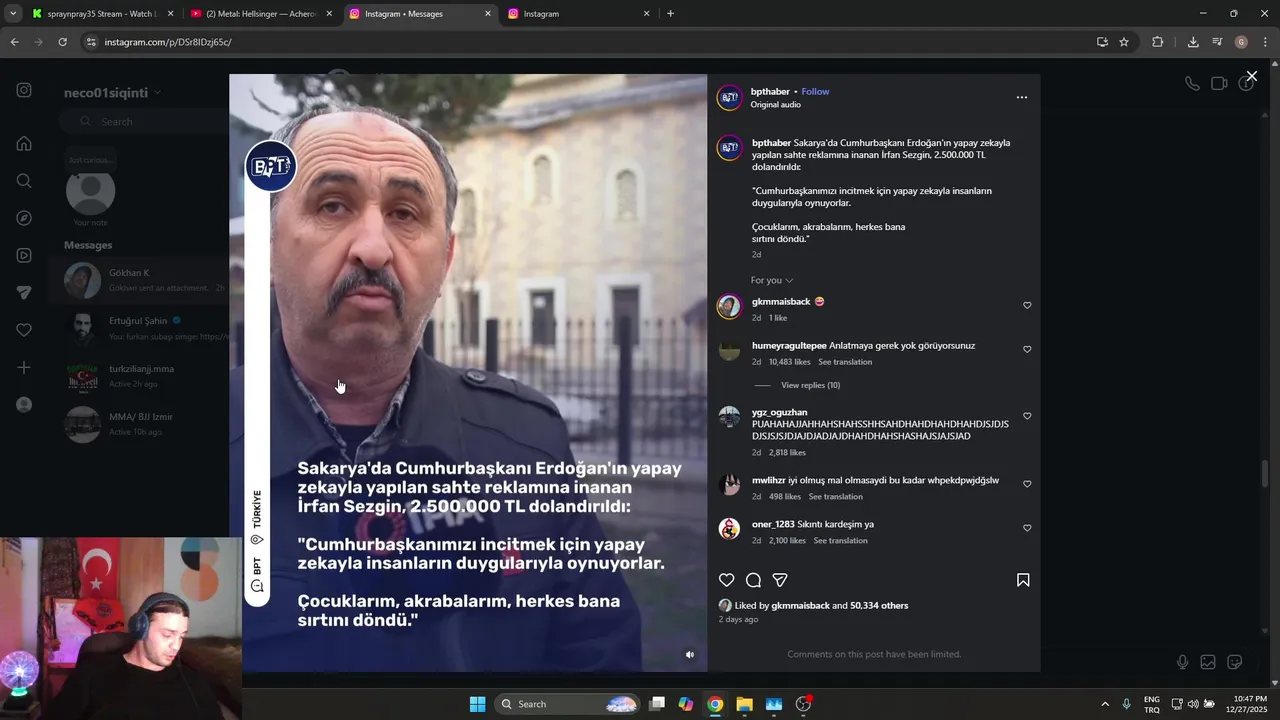Bookmark this page with the star icon

pos(1124,42)
